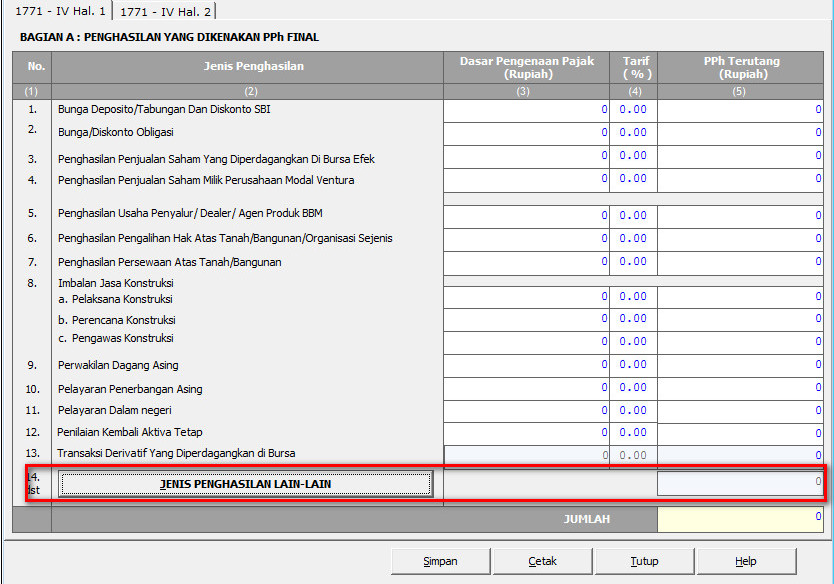
Task: Switch to the 1771 - IV Hal. 2 tab
Action: [x=165, y=11]
